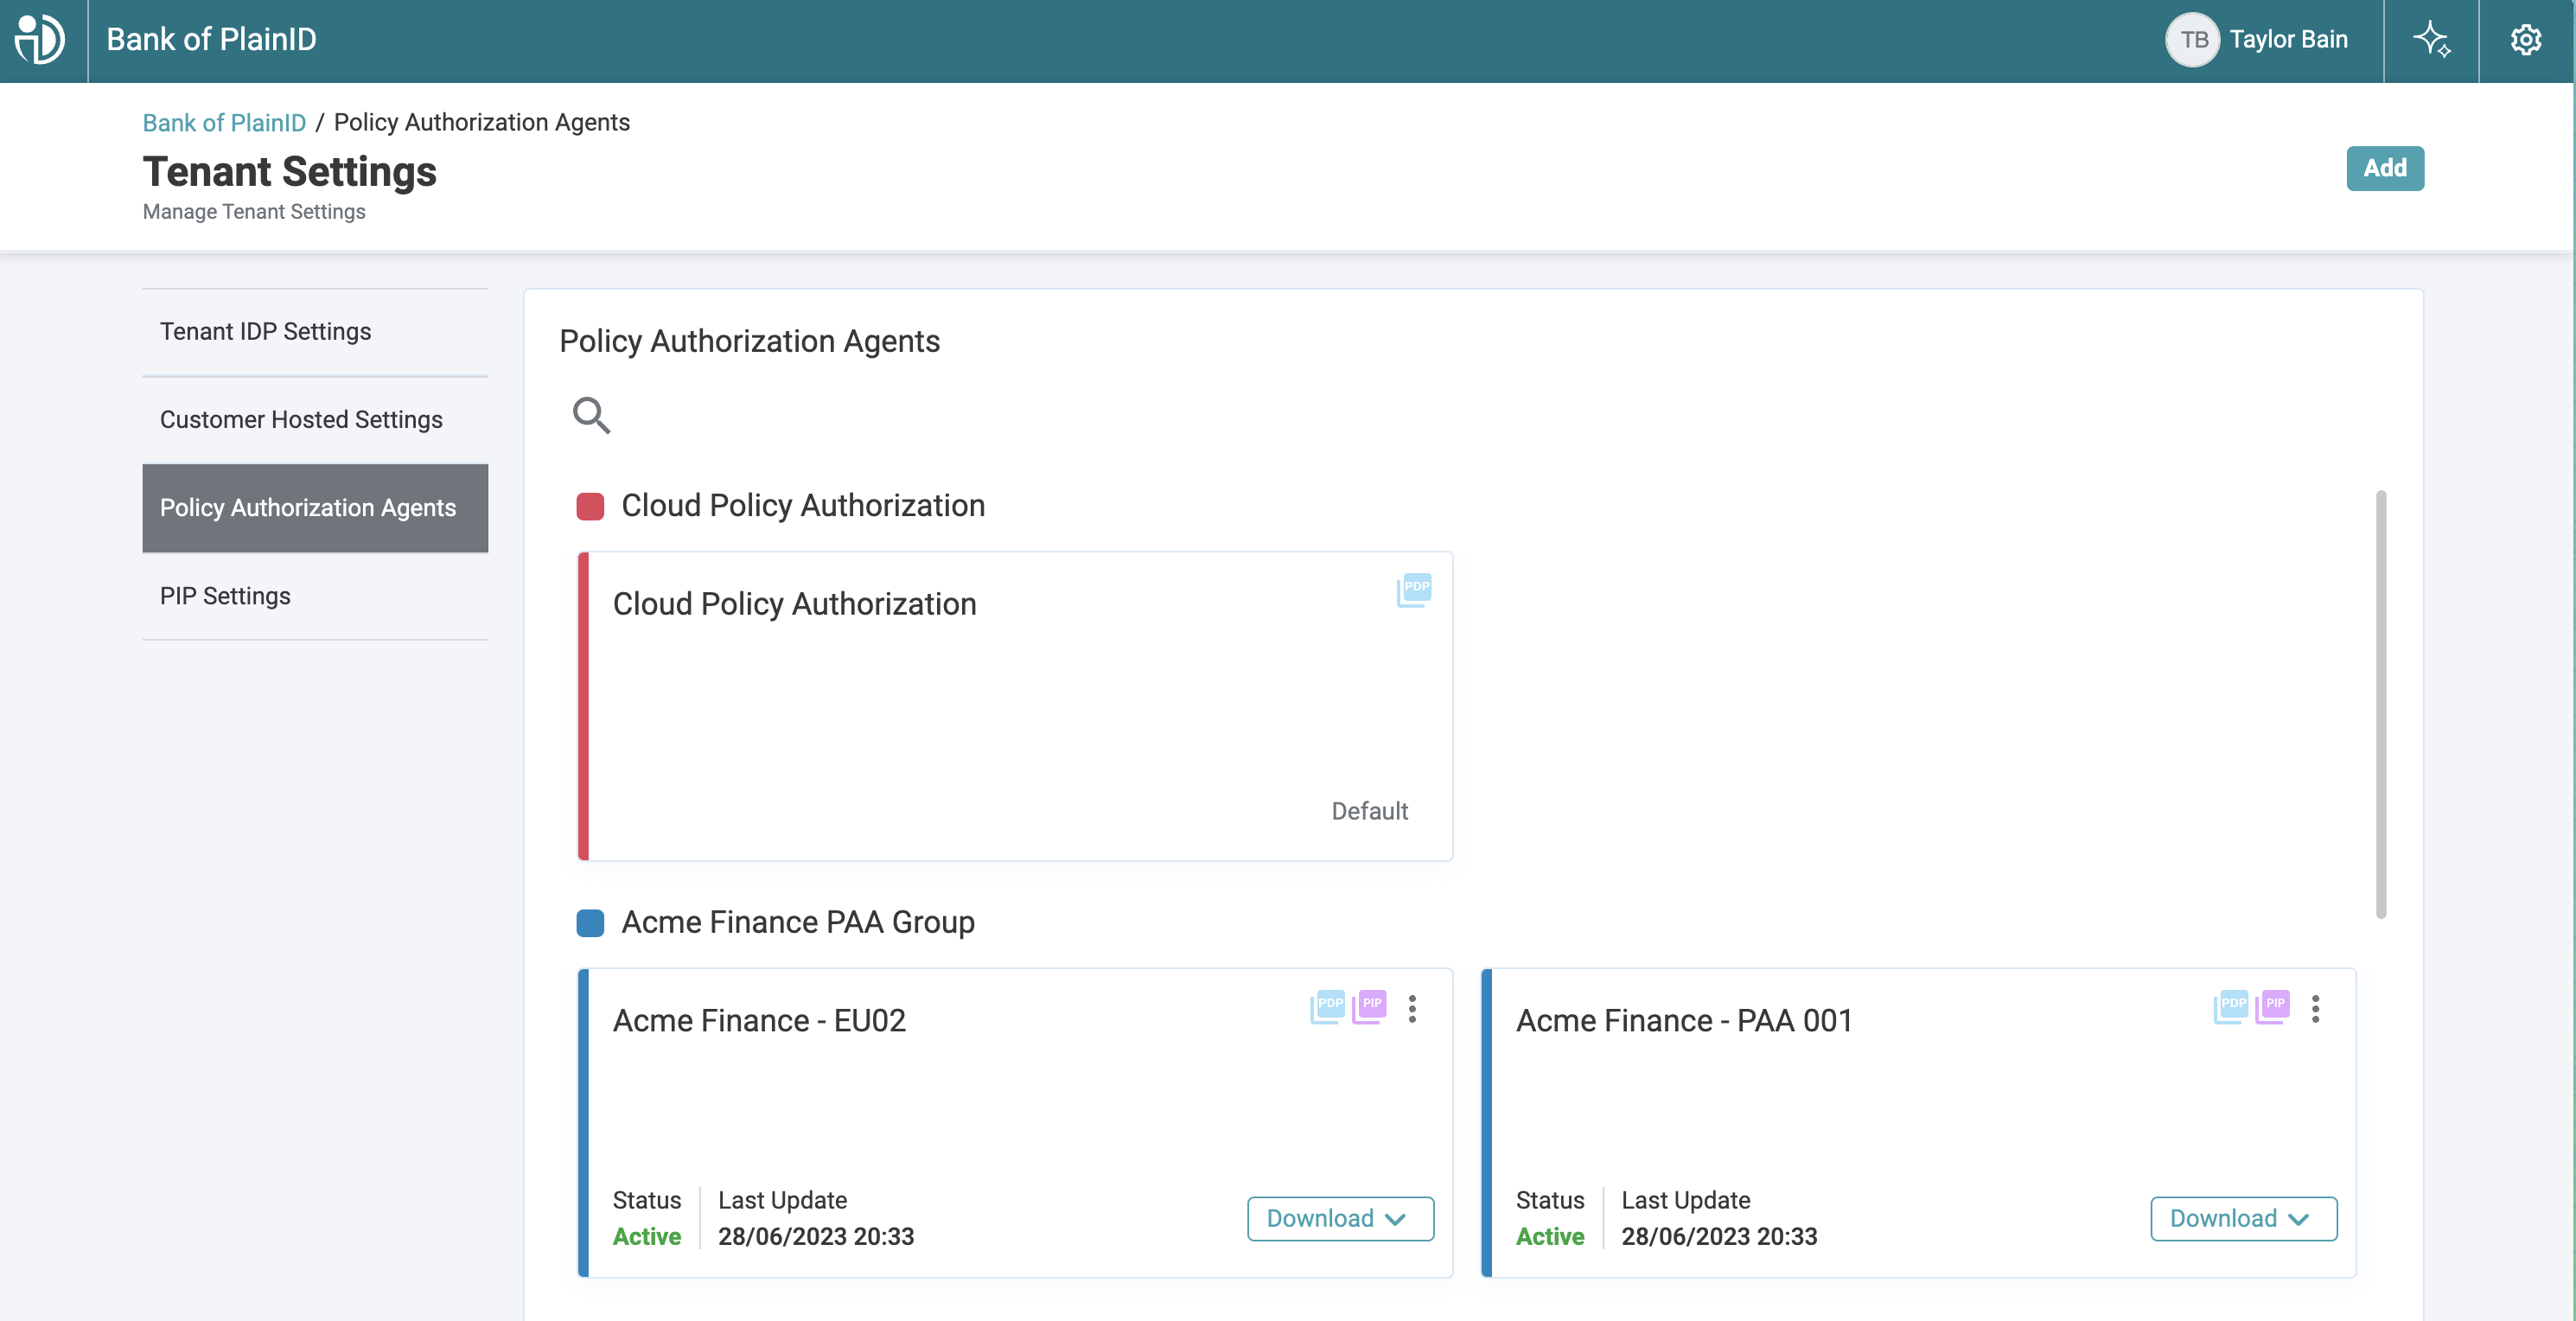This screenshot has width=2576, height=1321.
Task: Open three-dot menu on Acme Finance - EU02
Action: pos(1412,1008)
